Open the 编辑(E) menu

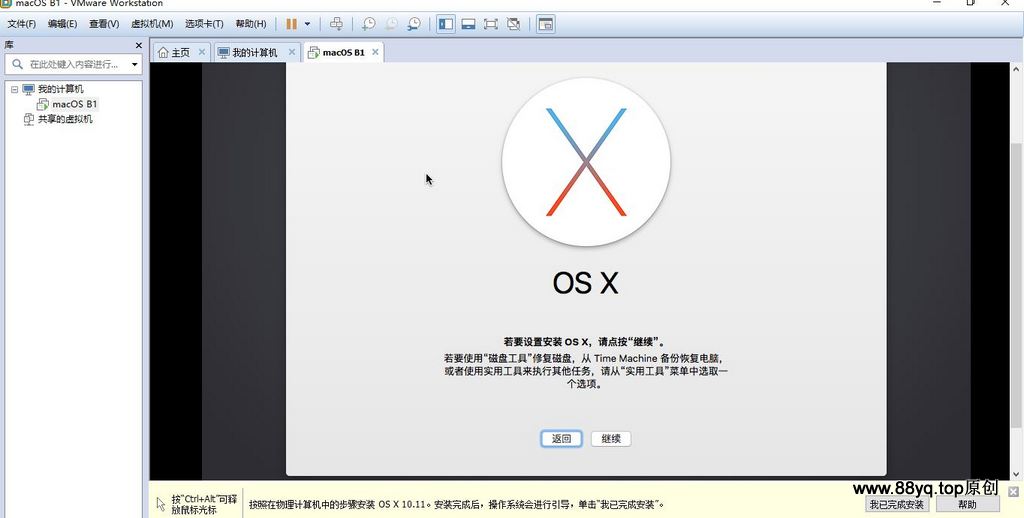pyautogui.click(x=62, y=24)
